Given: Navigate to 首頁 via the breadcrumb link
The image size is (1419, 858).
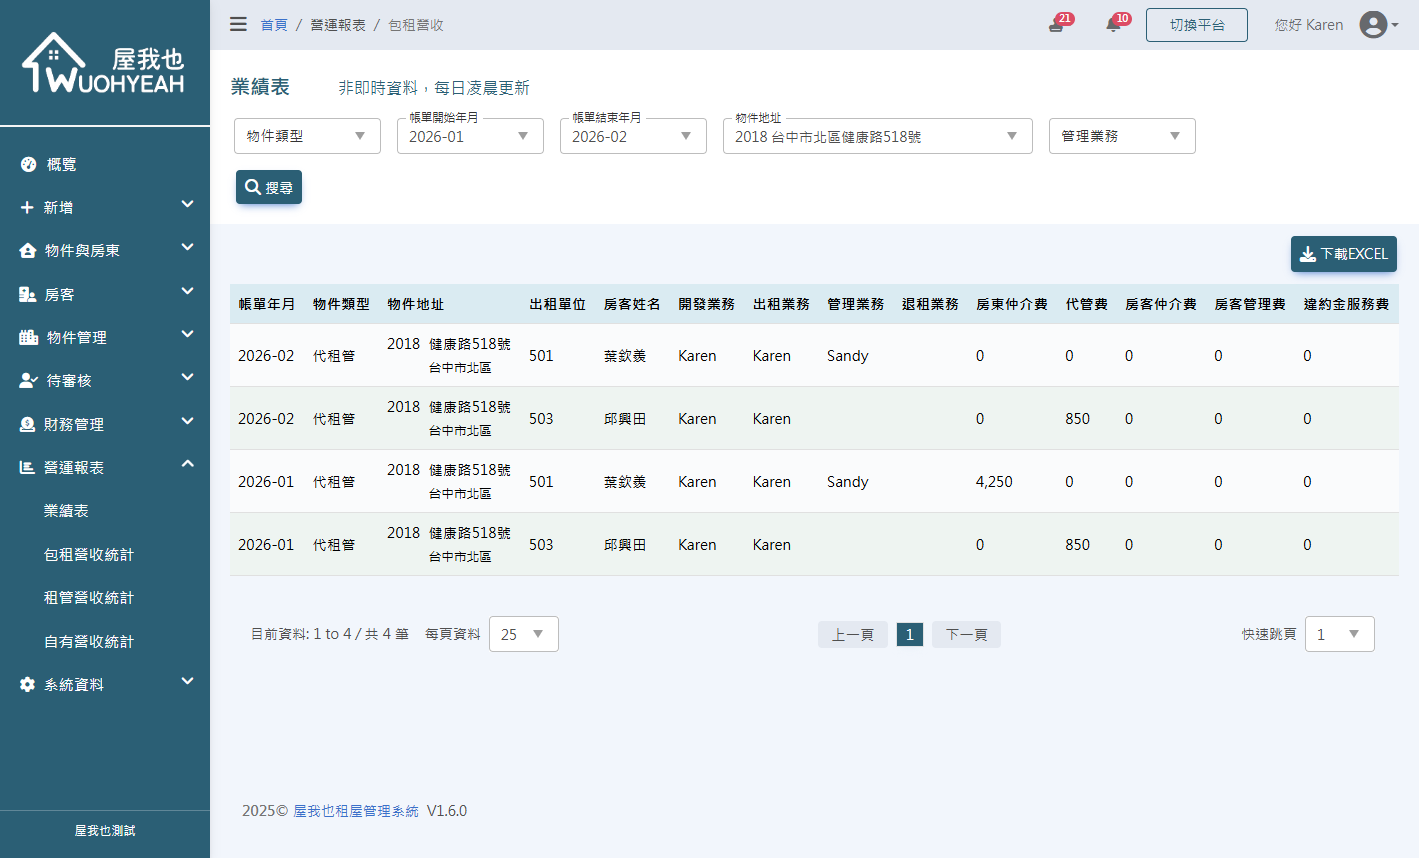Looking at the screenshot, I should (274, 24).
